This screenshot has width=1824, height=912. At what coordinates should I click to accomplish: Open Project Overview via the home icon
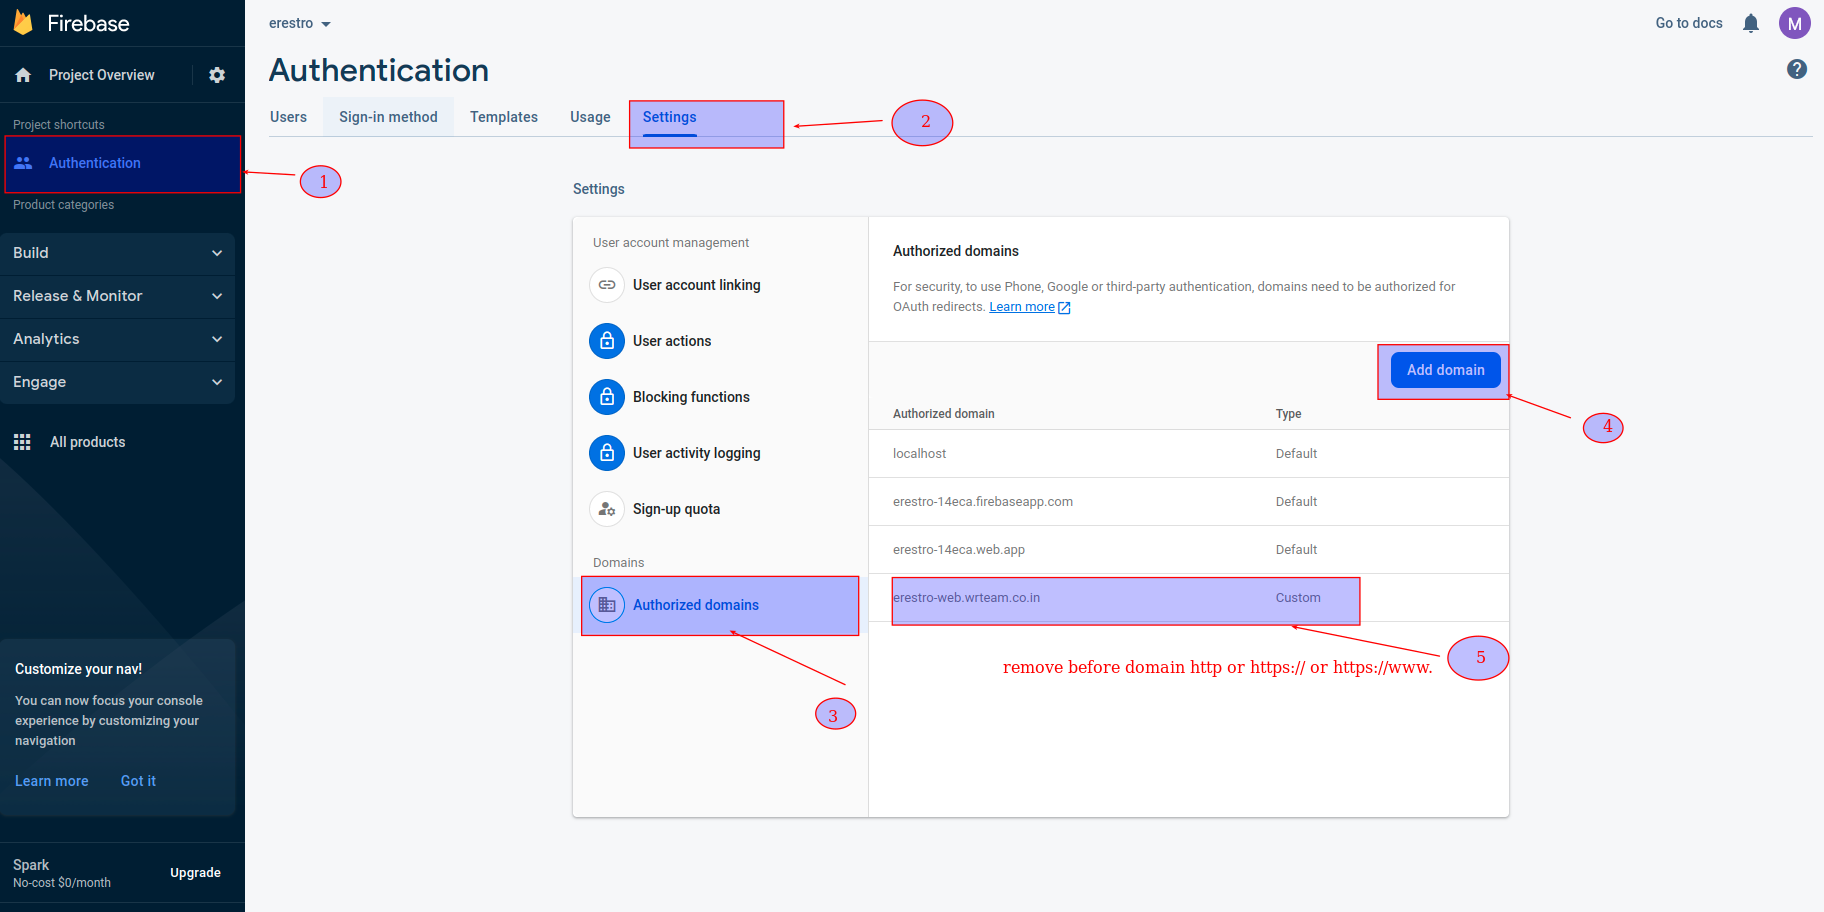tap(22, 74)
